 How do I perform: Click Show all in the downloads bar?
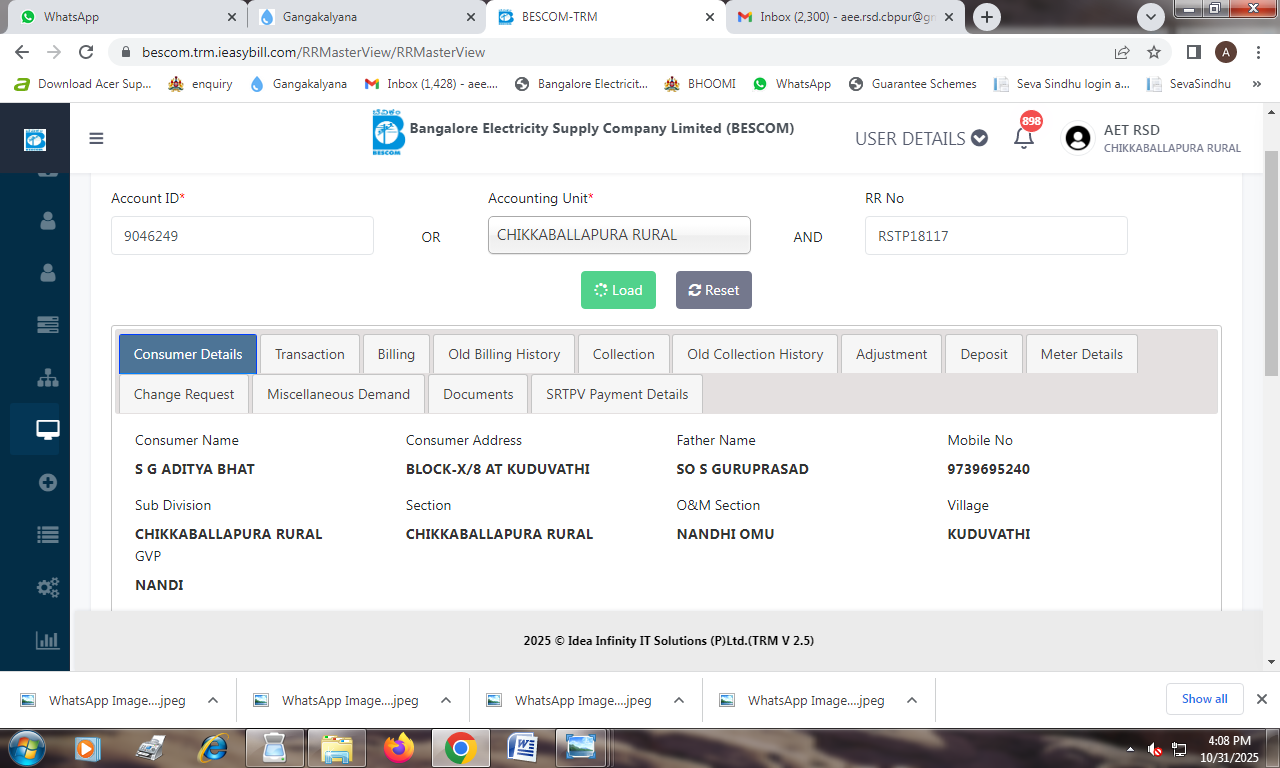click(1204, 699)
